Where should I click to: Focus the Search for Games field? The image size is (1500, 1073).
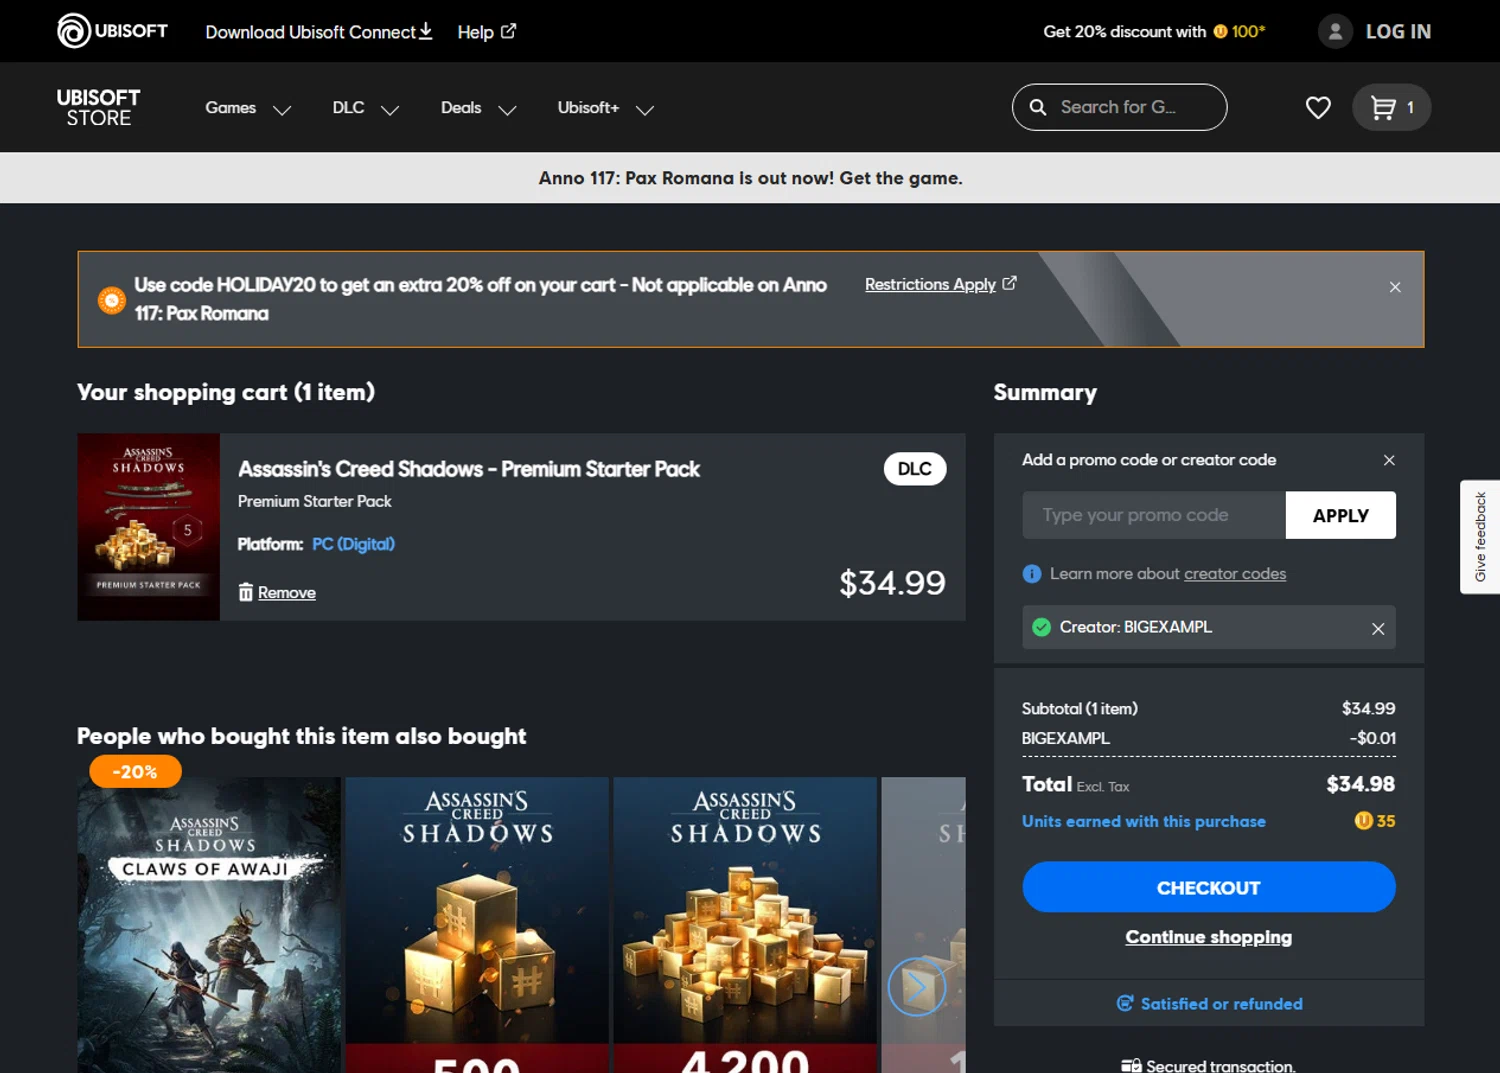click(1119, 107)
